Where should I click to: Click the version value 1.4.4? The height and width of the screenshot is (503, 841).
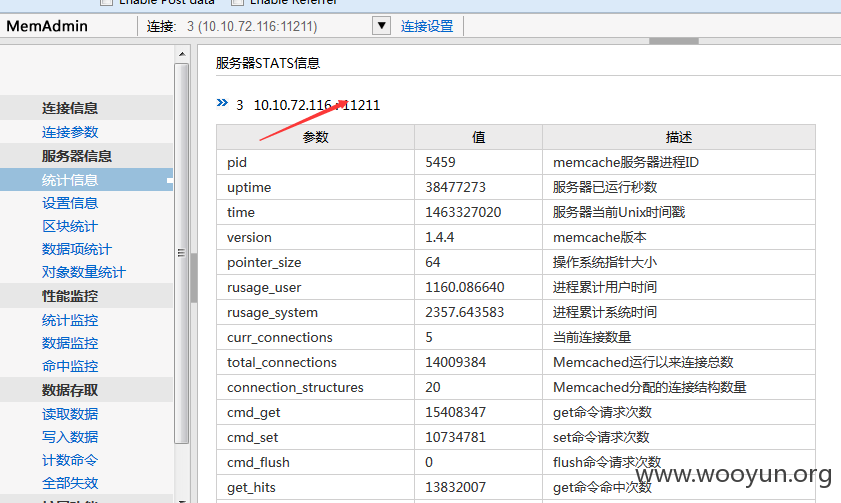(439, 237)
